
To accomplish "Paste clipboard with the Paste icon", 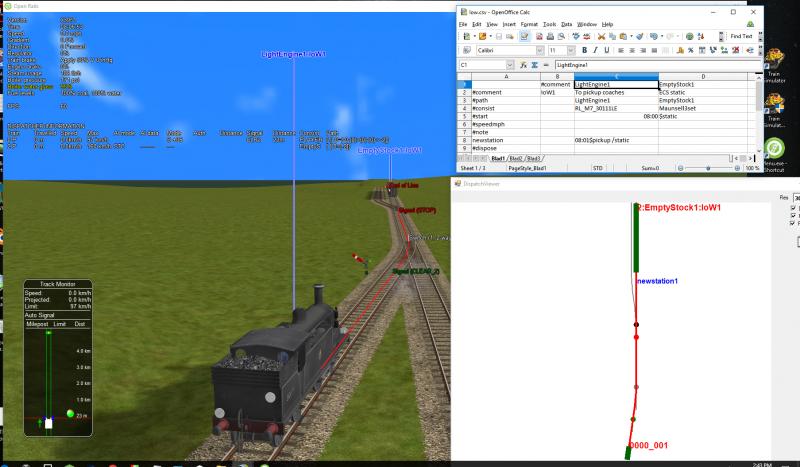I will [x=623, y=36].
